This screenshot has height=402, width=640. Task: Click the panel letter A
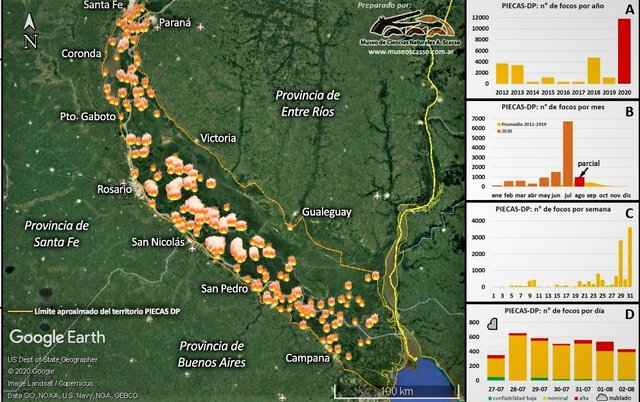[x=630, y=10]
